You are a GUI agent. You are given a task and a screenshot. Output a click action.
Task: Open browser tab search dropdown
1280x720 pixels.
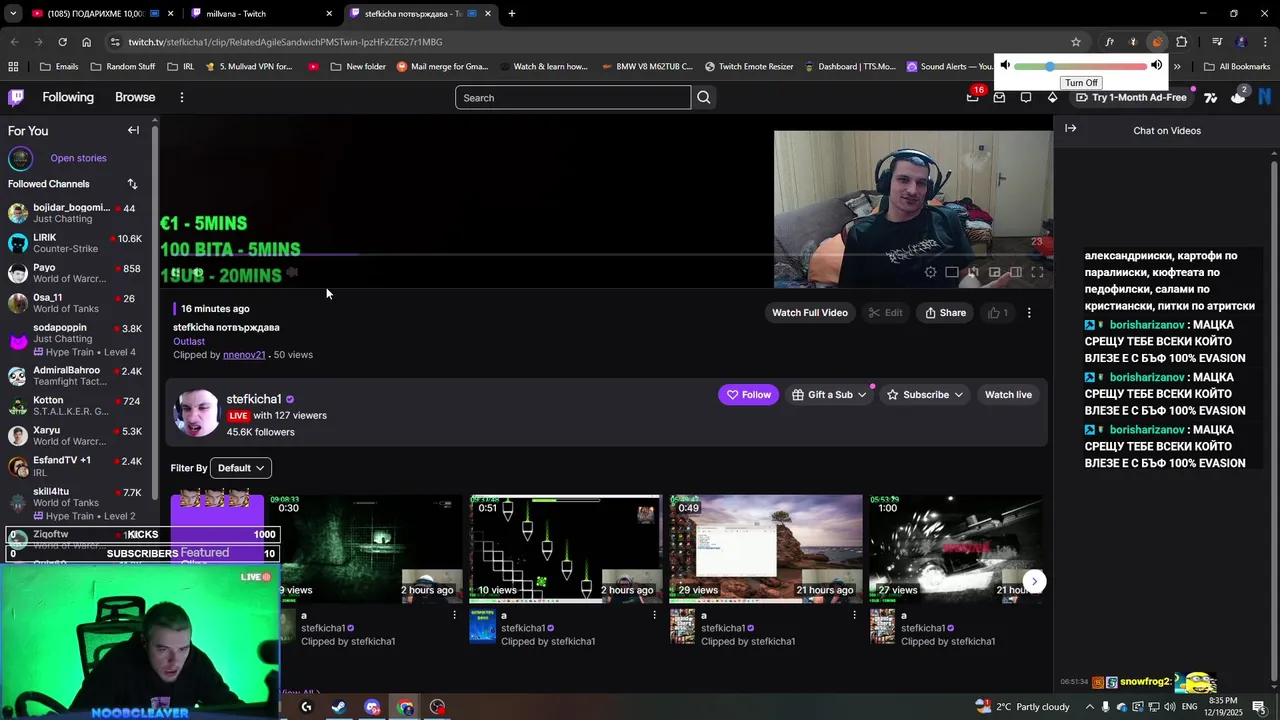(13, 14)
